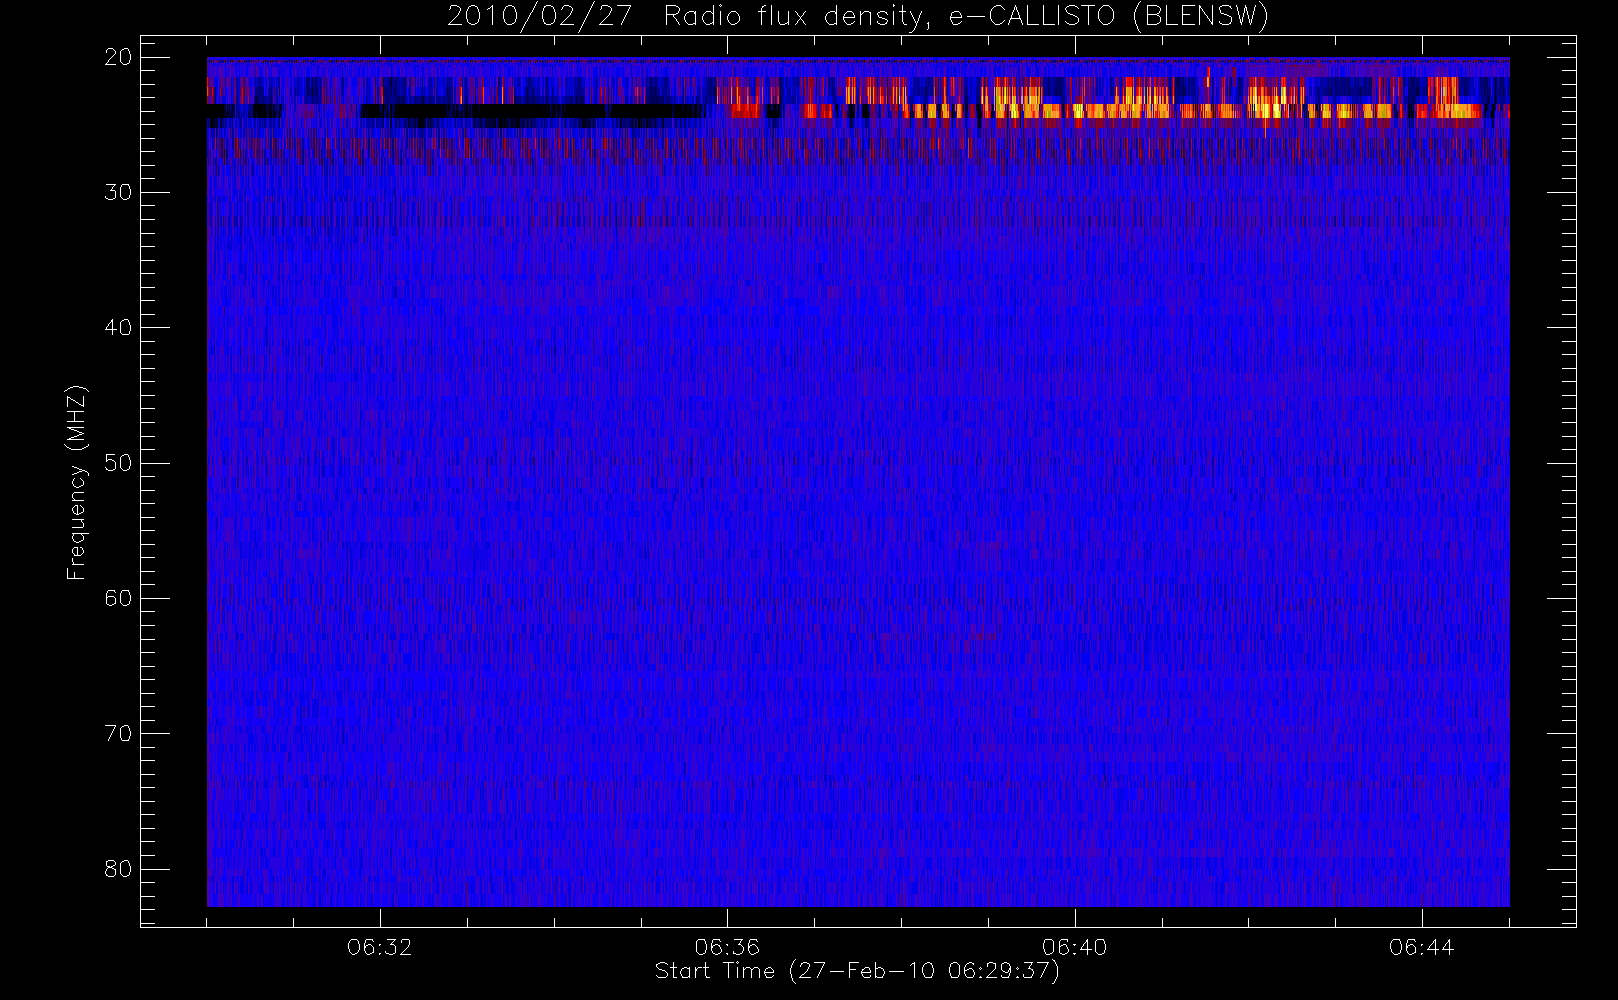Click the 'Start Time (27-Feb-10 06:29:37)' label
The width and height of the screenshot is (1618, 1000).
[857, 971]
